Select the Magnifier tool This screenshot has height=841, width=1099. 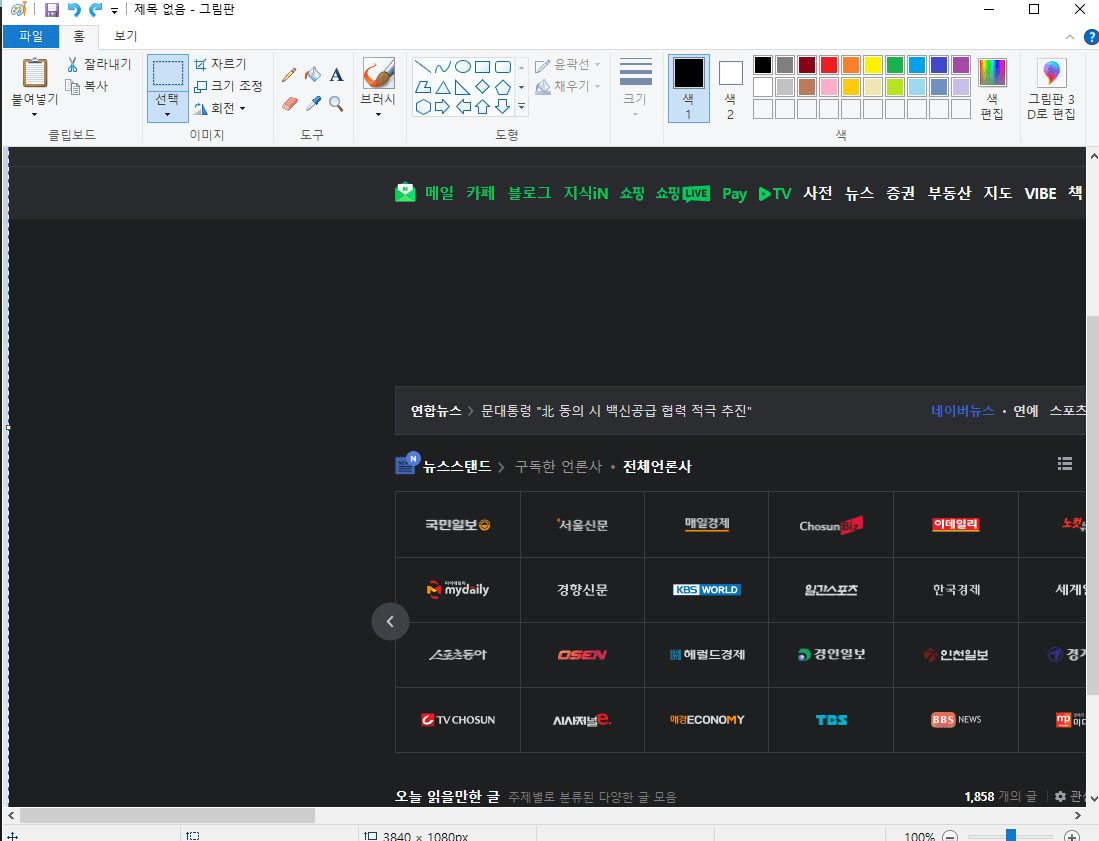tap(336, 103)
